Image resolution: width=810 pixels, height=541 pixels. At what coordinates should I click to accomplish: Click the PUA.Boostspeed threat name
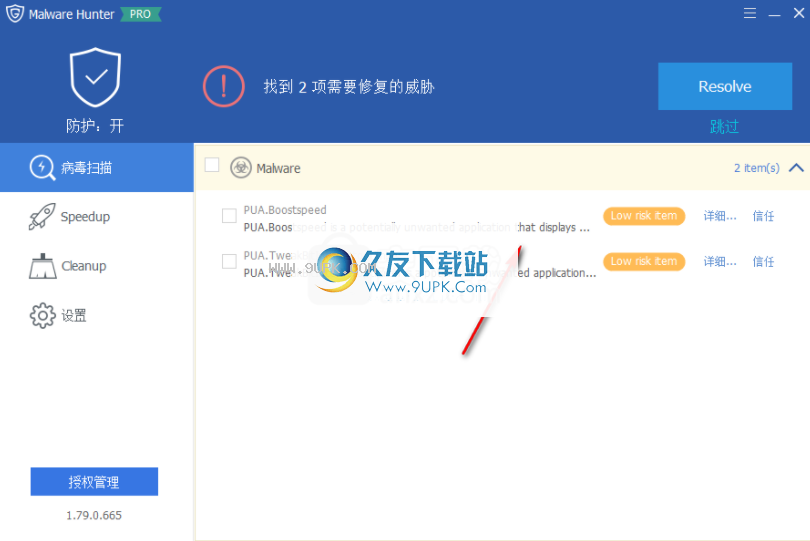click(x=285, y=210)
